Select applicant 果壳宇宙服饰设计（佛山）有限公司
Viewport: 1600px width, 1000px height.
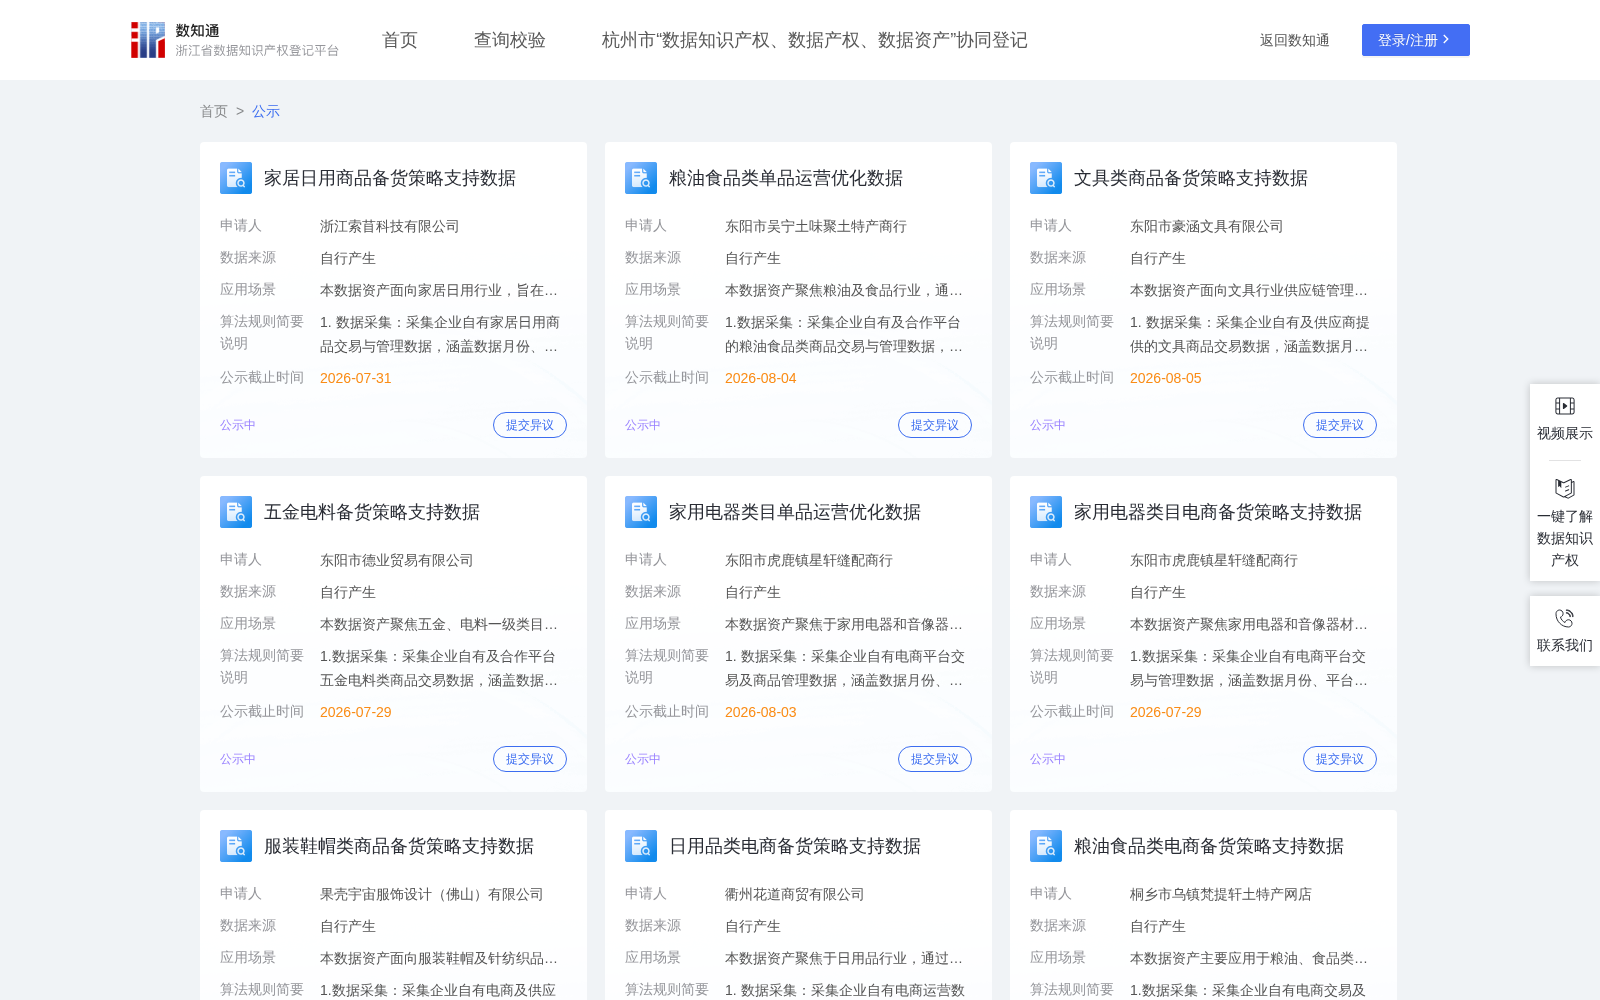coord(432,894)
